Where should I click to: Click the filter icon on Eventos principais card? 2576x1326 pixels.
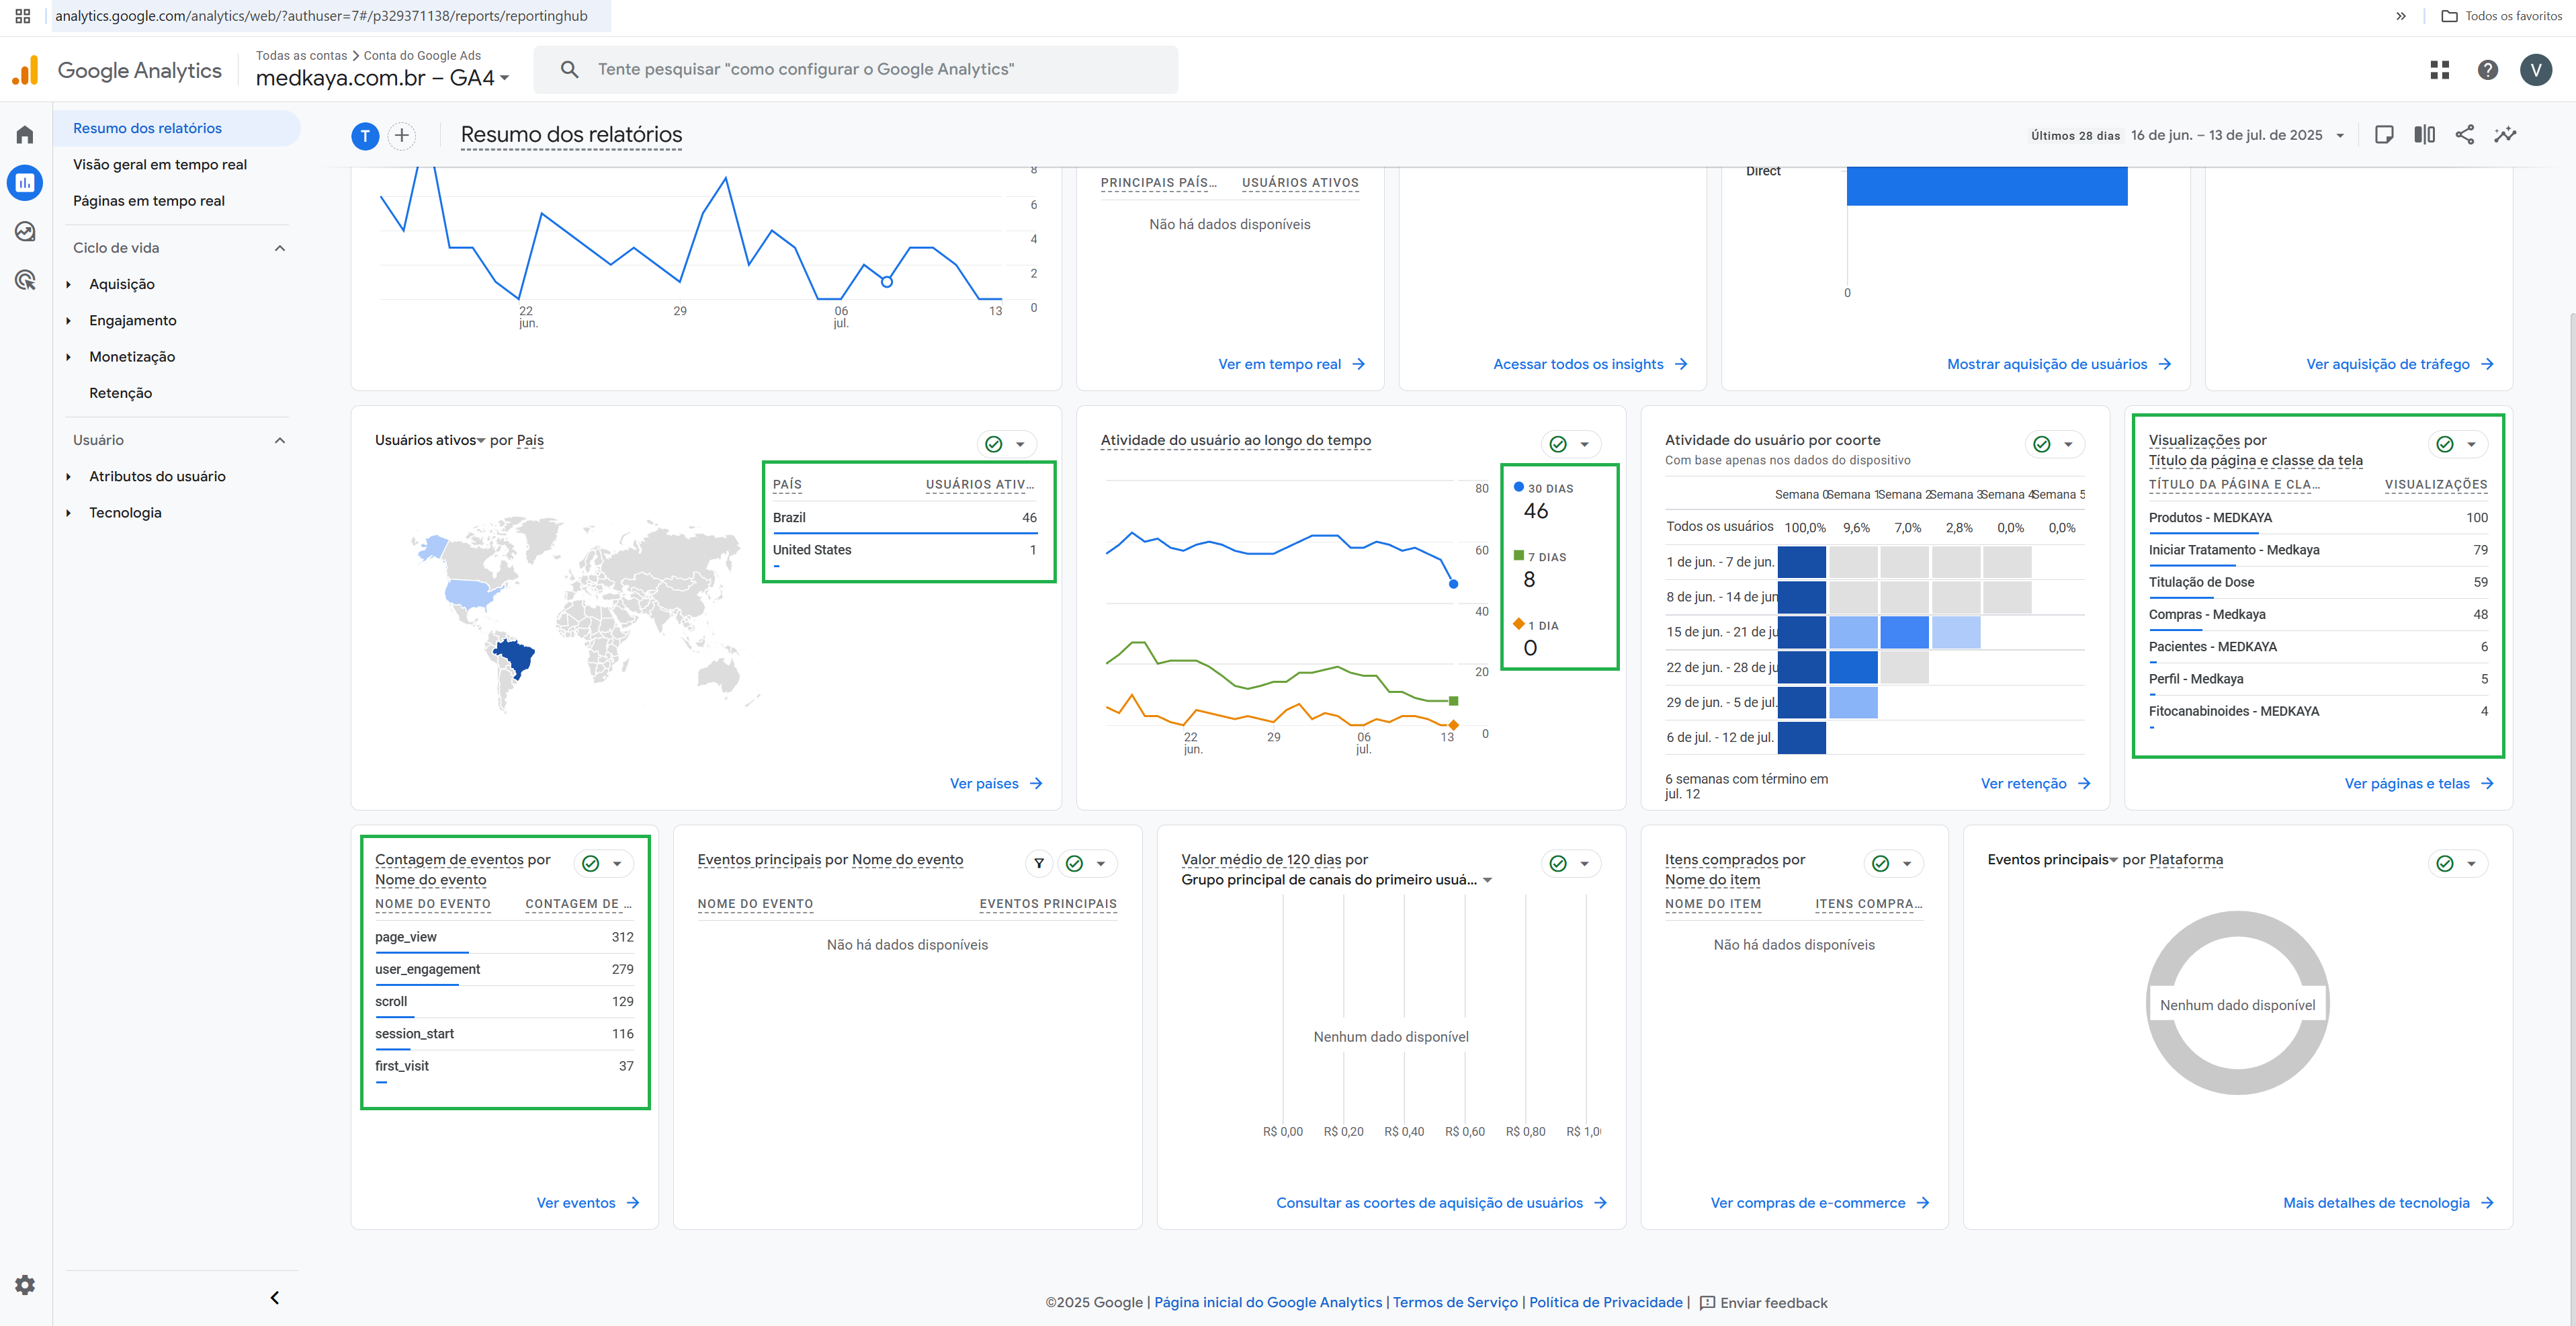[1039, 863]
